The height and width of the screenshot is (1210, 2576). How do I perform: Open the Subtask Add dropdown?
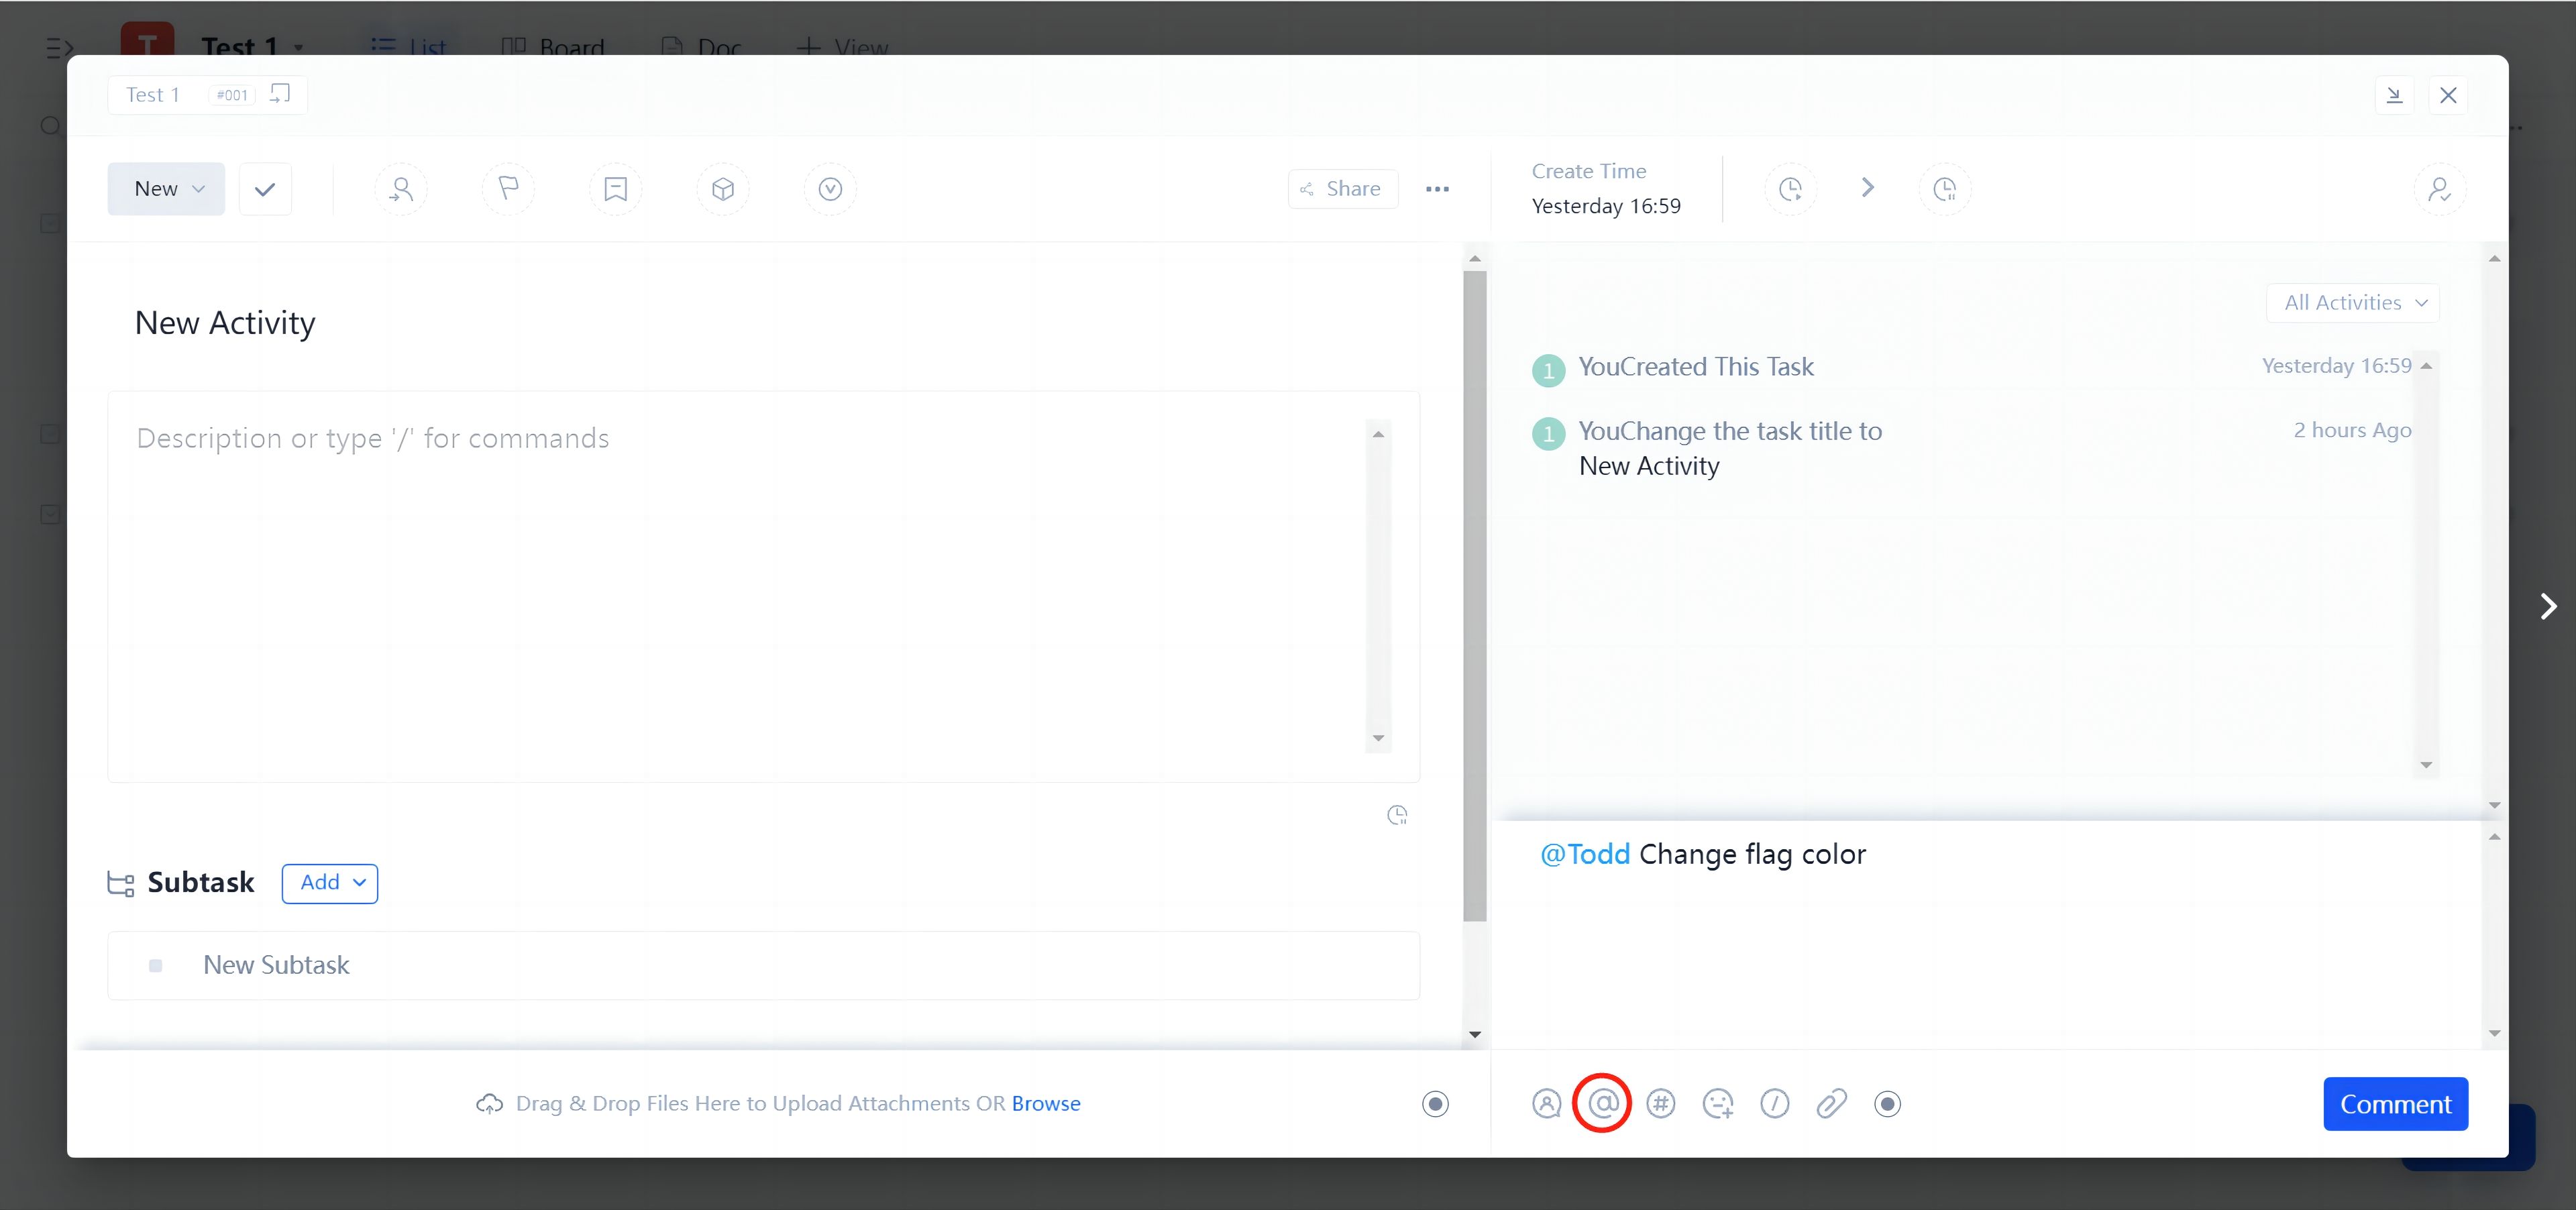[330, 883]
